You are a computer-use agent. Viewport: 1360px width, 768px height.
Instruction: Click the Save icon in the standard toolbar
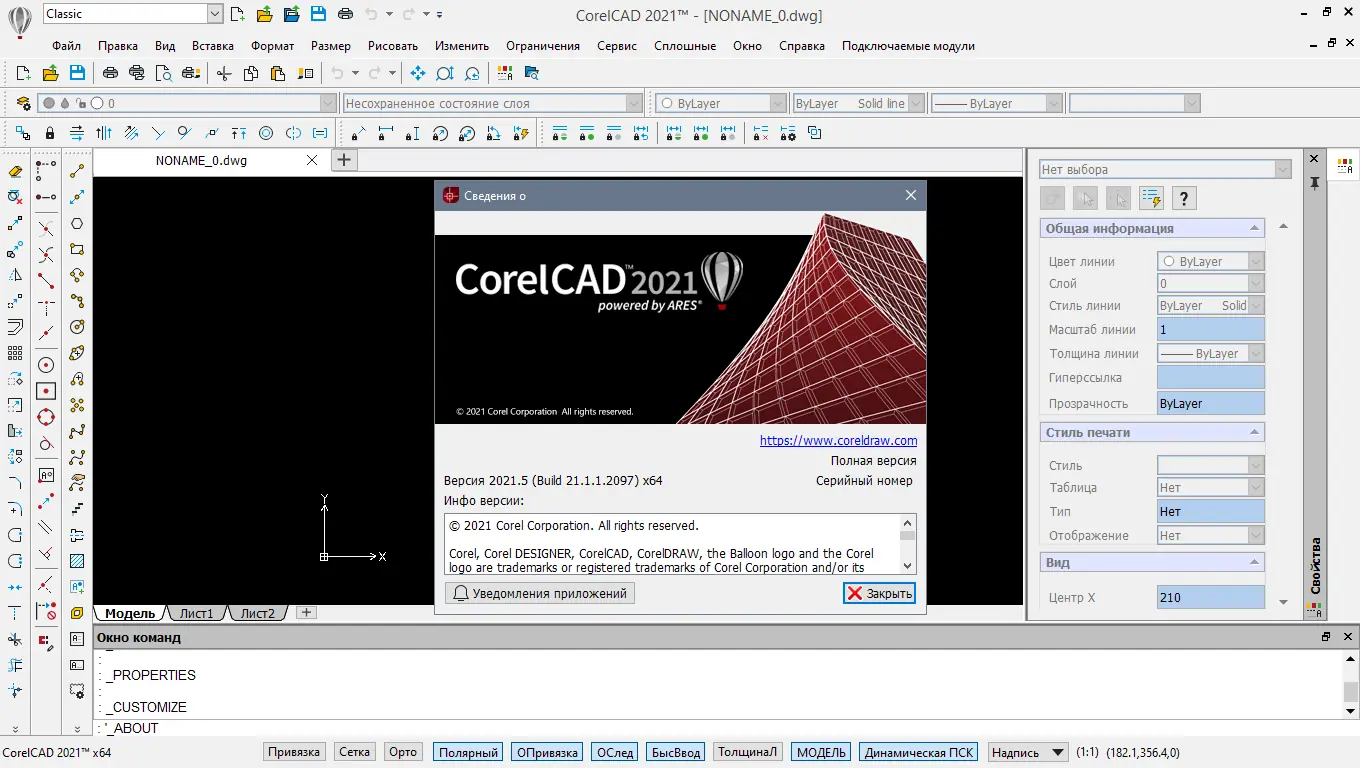[x=77, y=73]
